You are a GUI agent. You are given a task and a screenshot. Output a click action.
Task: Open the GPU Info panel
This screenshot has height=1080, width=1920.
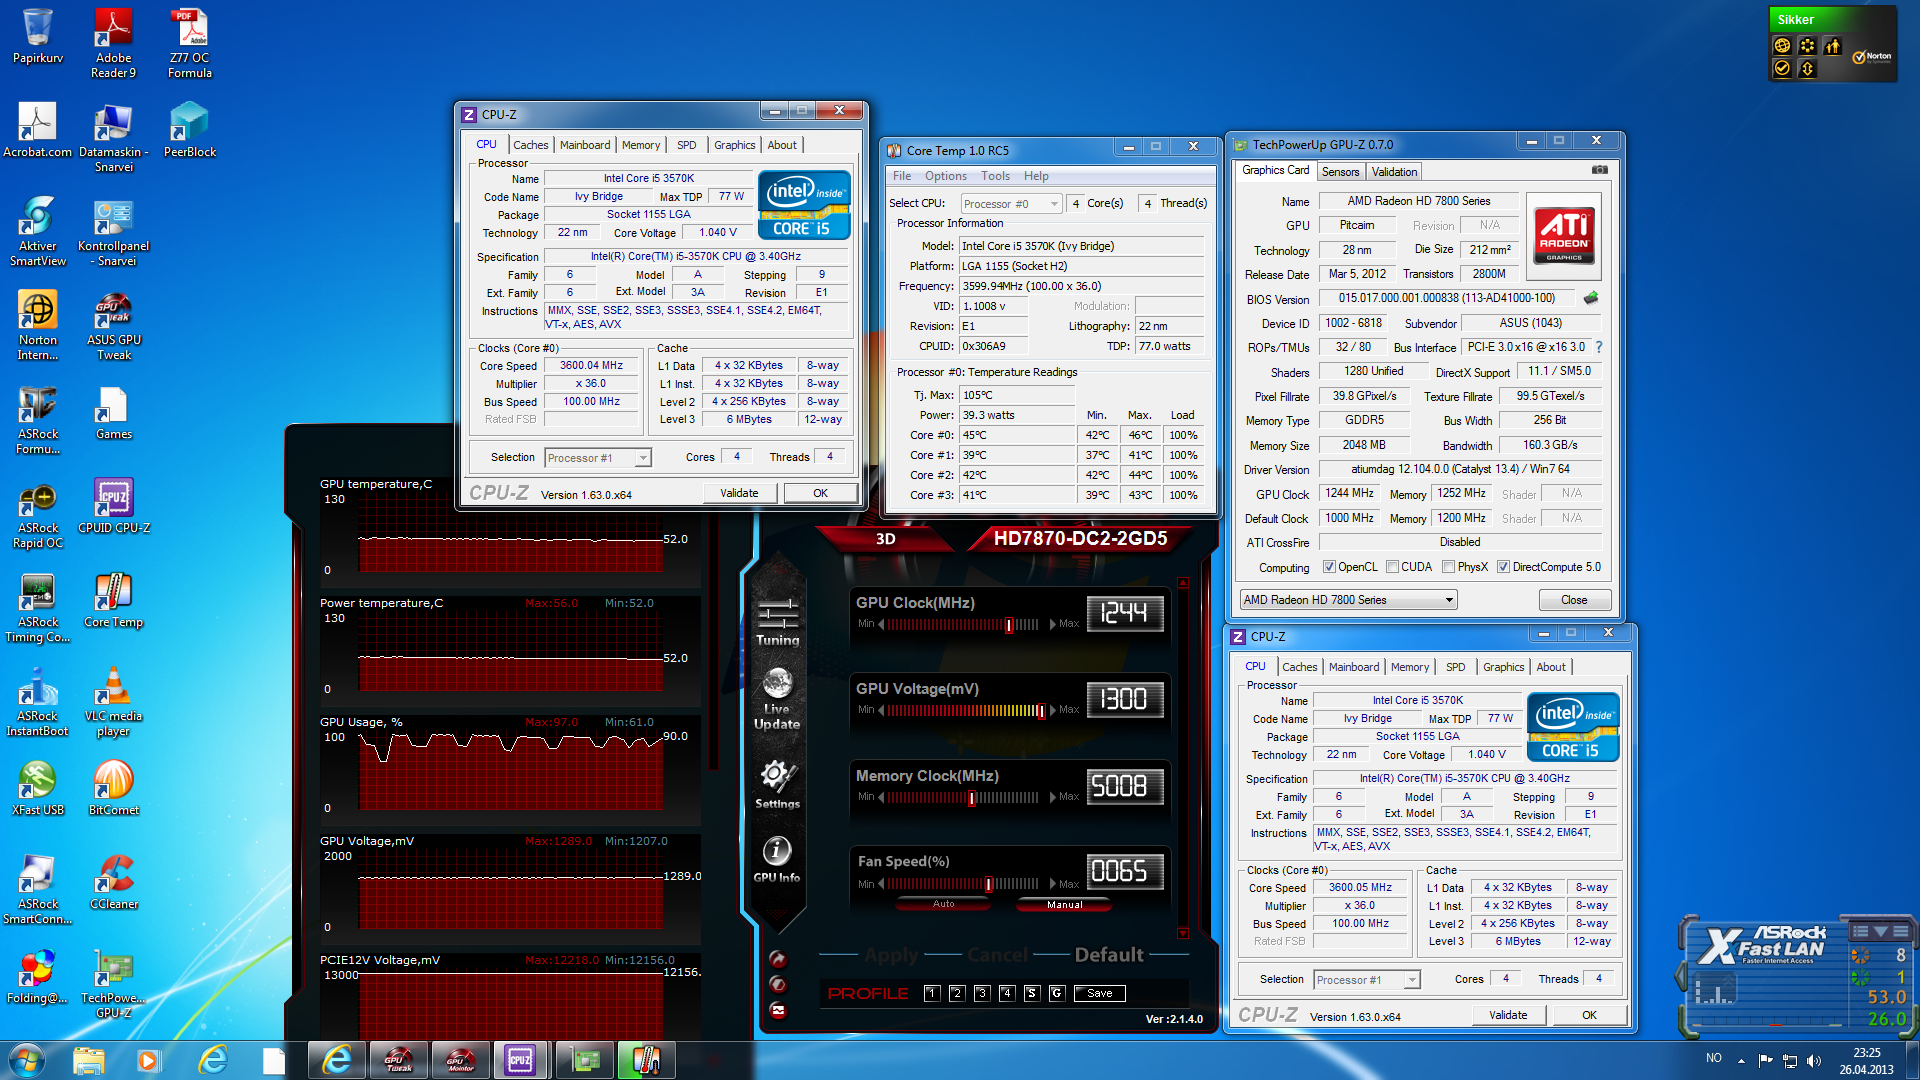[x=777, y=859]
